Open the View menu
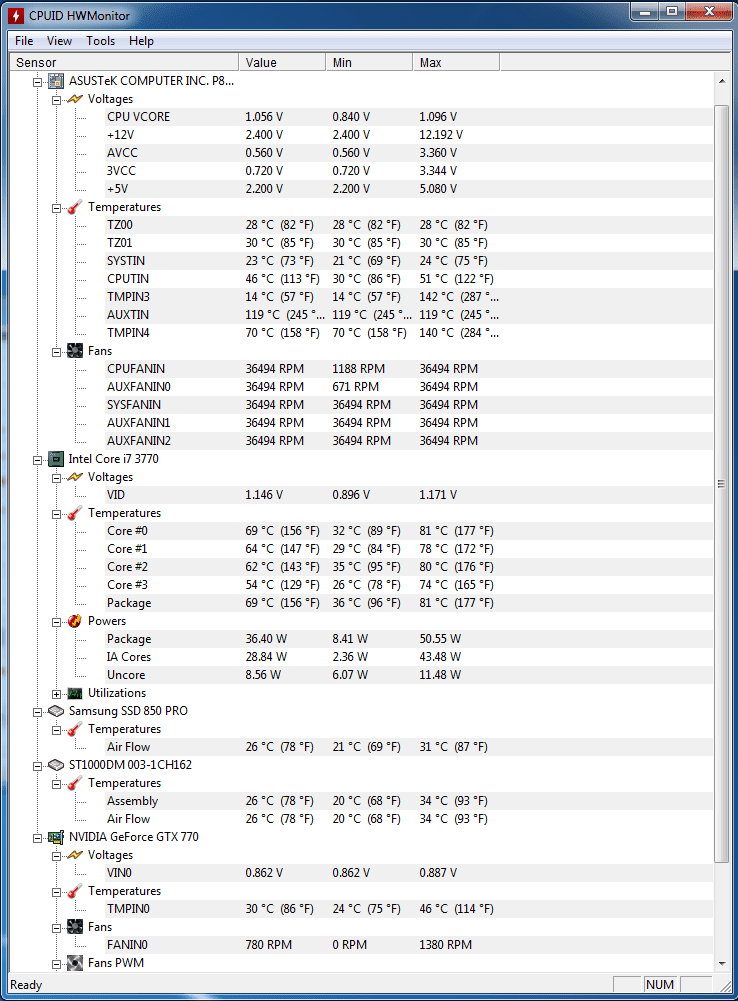 [59, 41]
